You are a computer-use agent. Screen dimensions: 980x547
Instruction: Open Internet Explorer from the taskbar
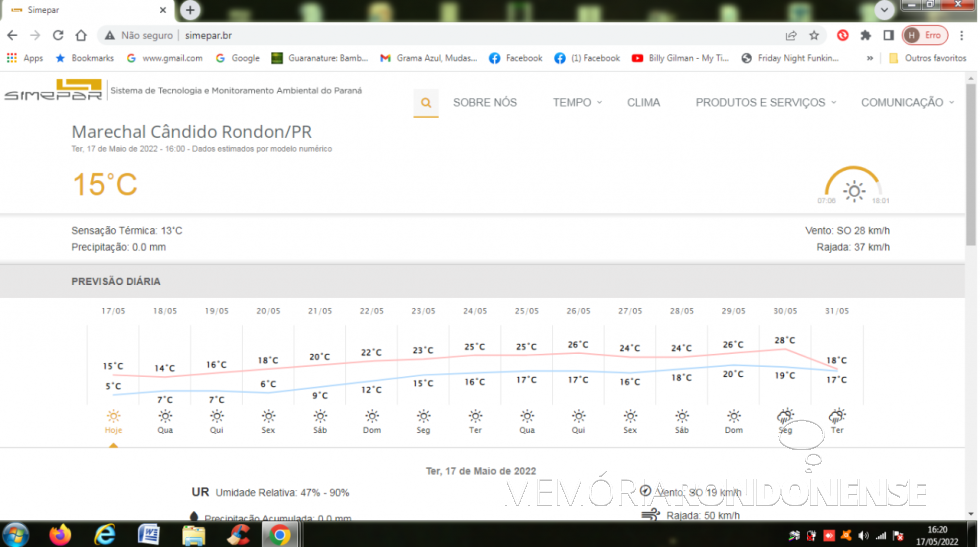point(105,534)
